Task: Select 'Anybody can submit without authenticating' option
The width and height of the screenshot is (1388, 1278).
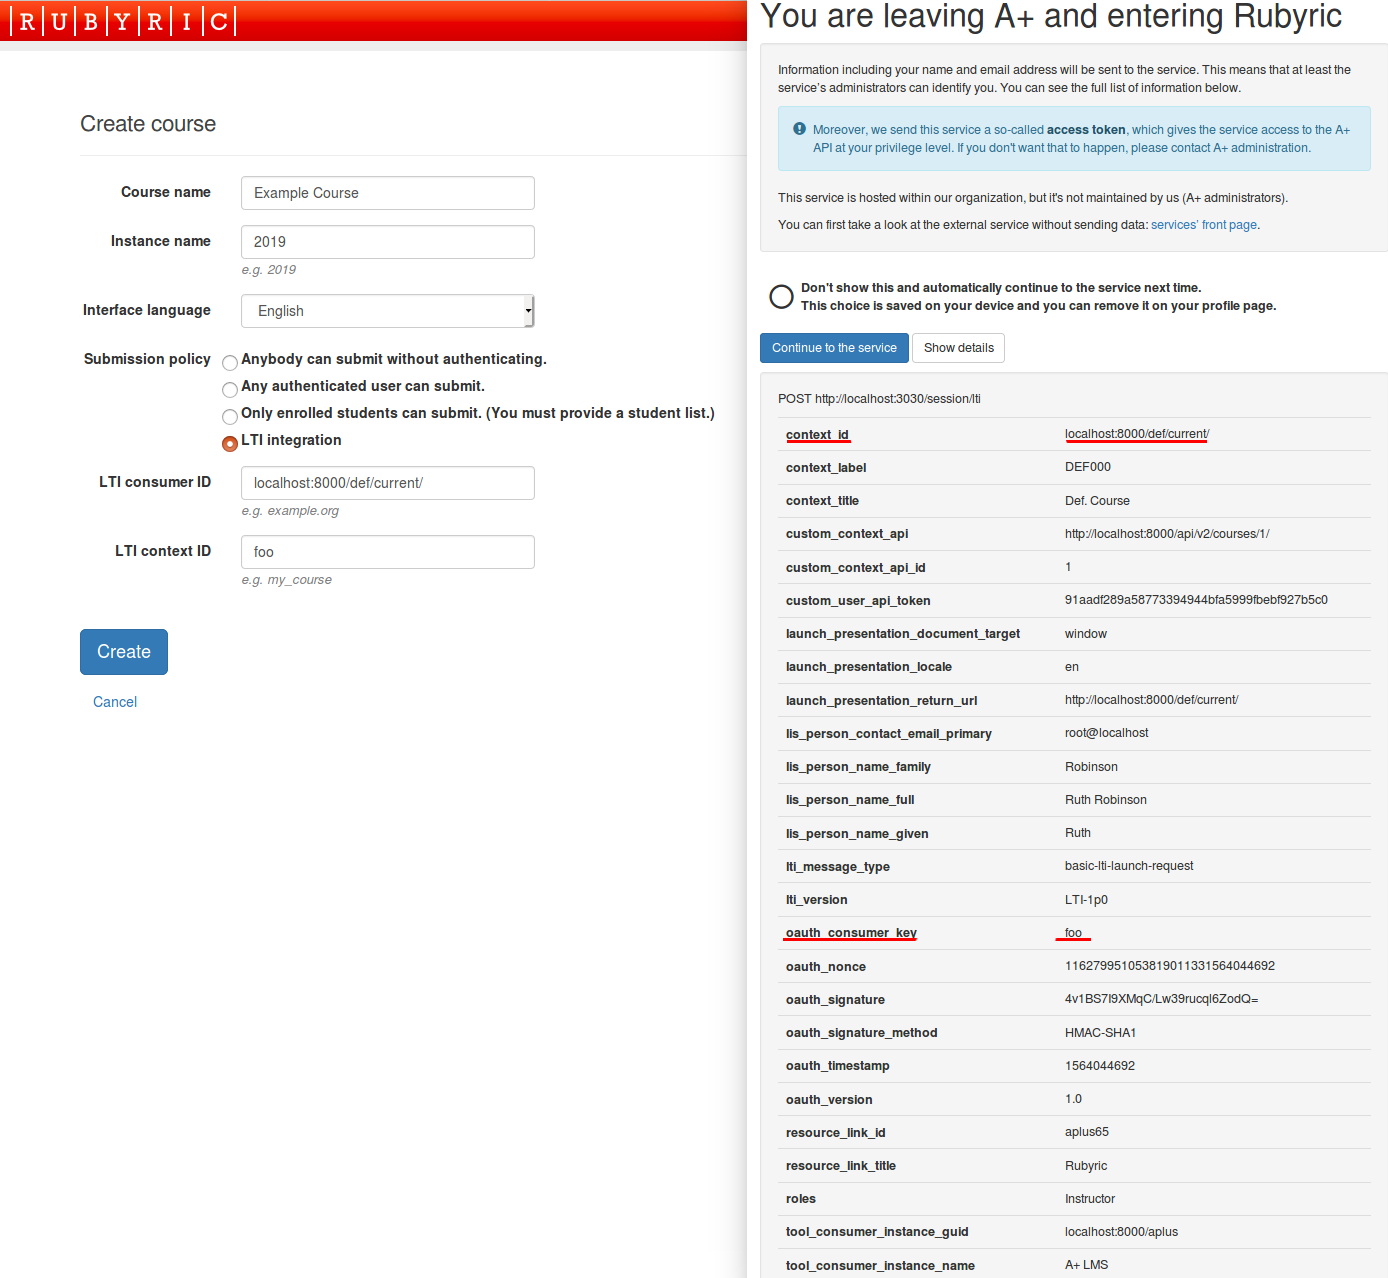Action: pos(230,362)
